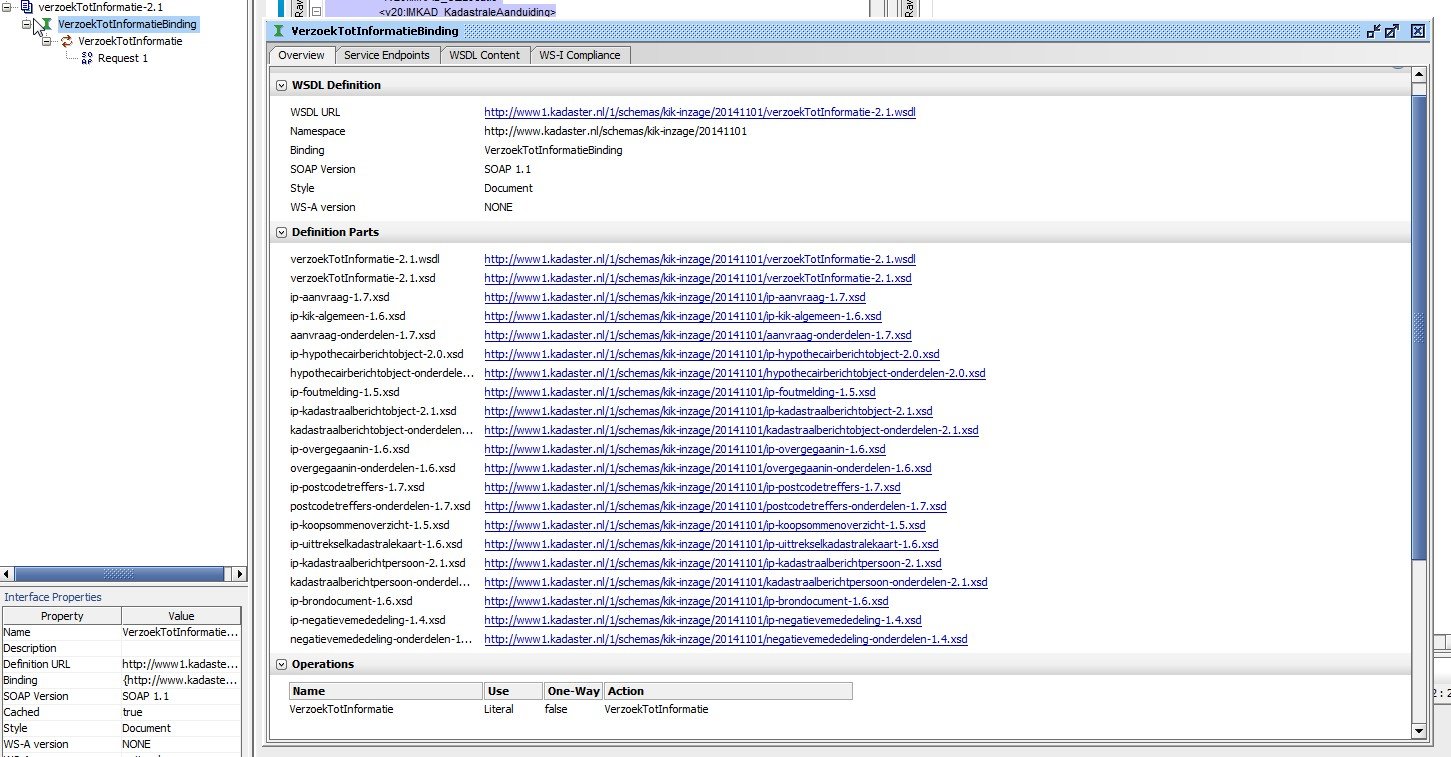The width and height of the screenshot is (1451, 757).
Task: Open the ip-overgegaanin-1.6.xsd link
Action: pos(685,449)
